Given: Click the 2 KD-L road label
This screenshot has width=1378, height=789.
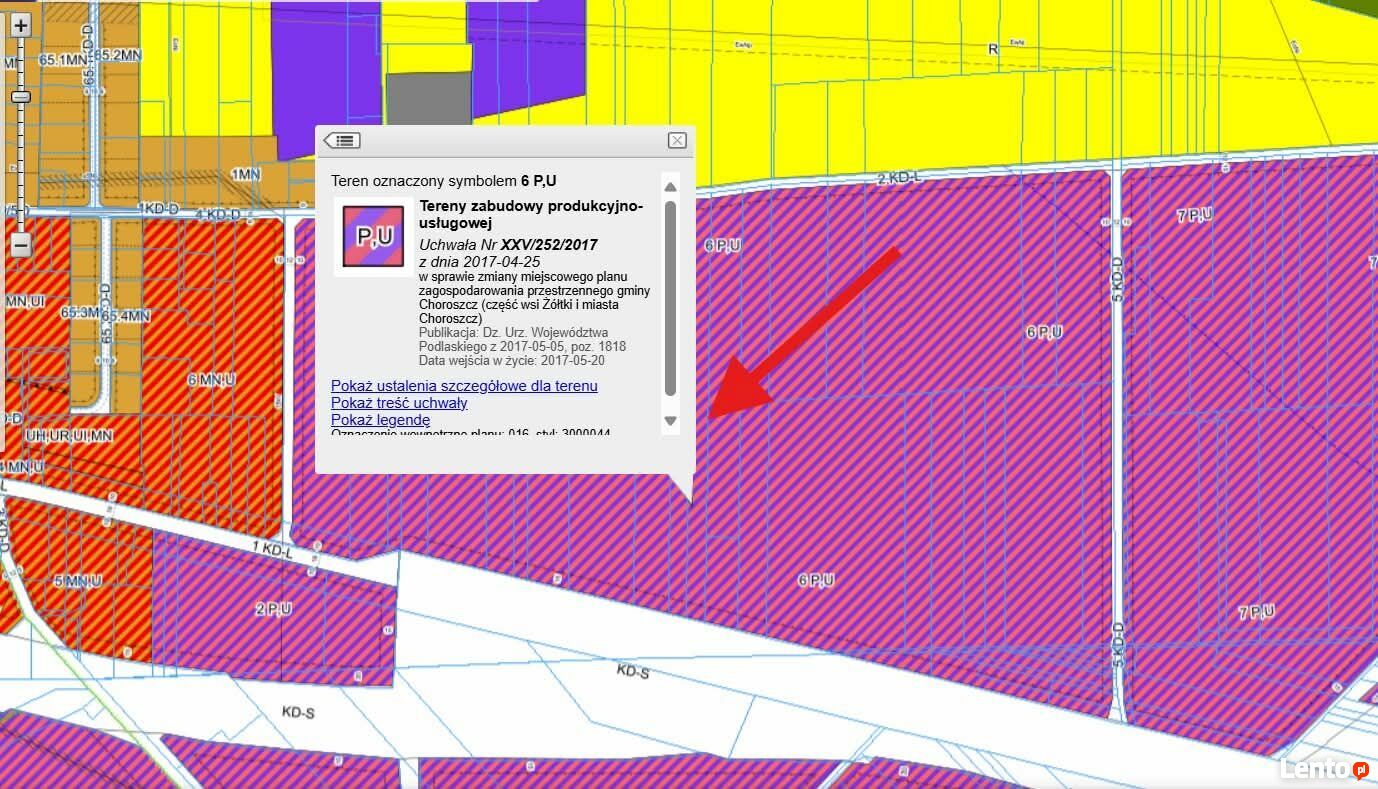Looking at the screenshot, I should 897,179.
